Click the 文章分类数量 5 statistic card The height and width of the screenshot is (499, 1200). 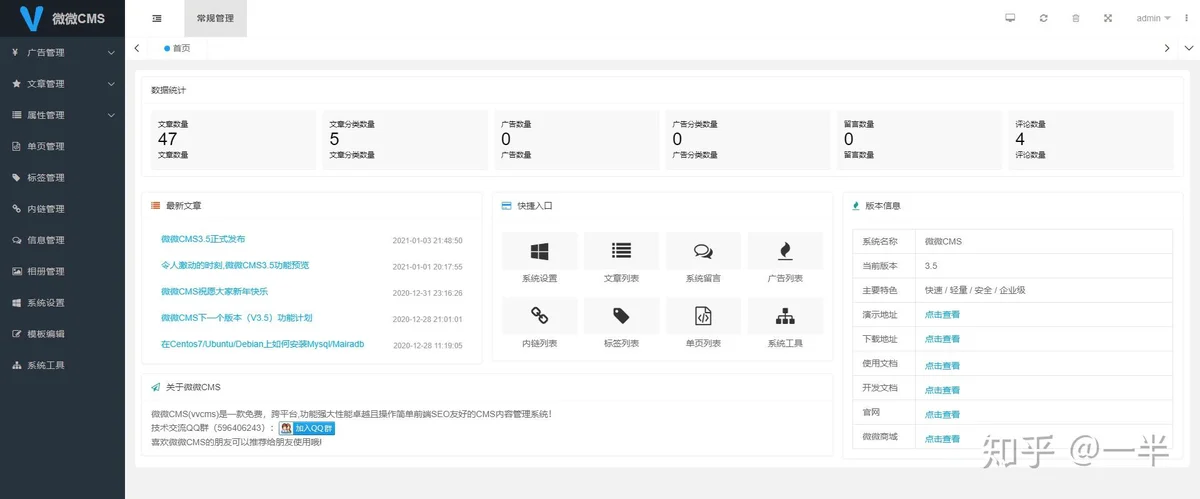405,140
